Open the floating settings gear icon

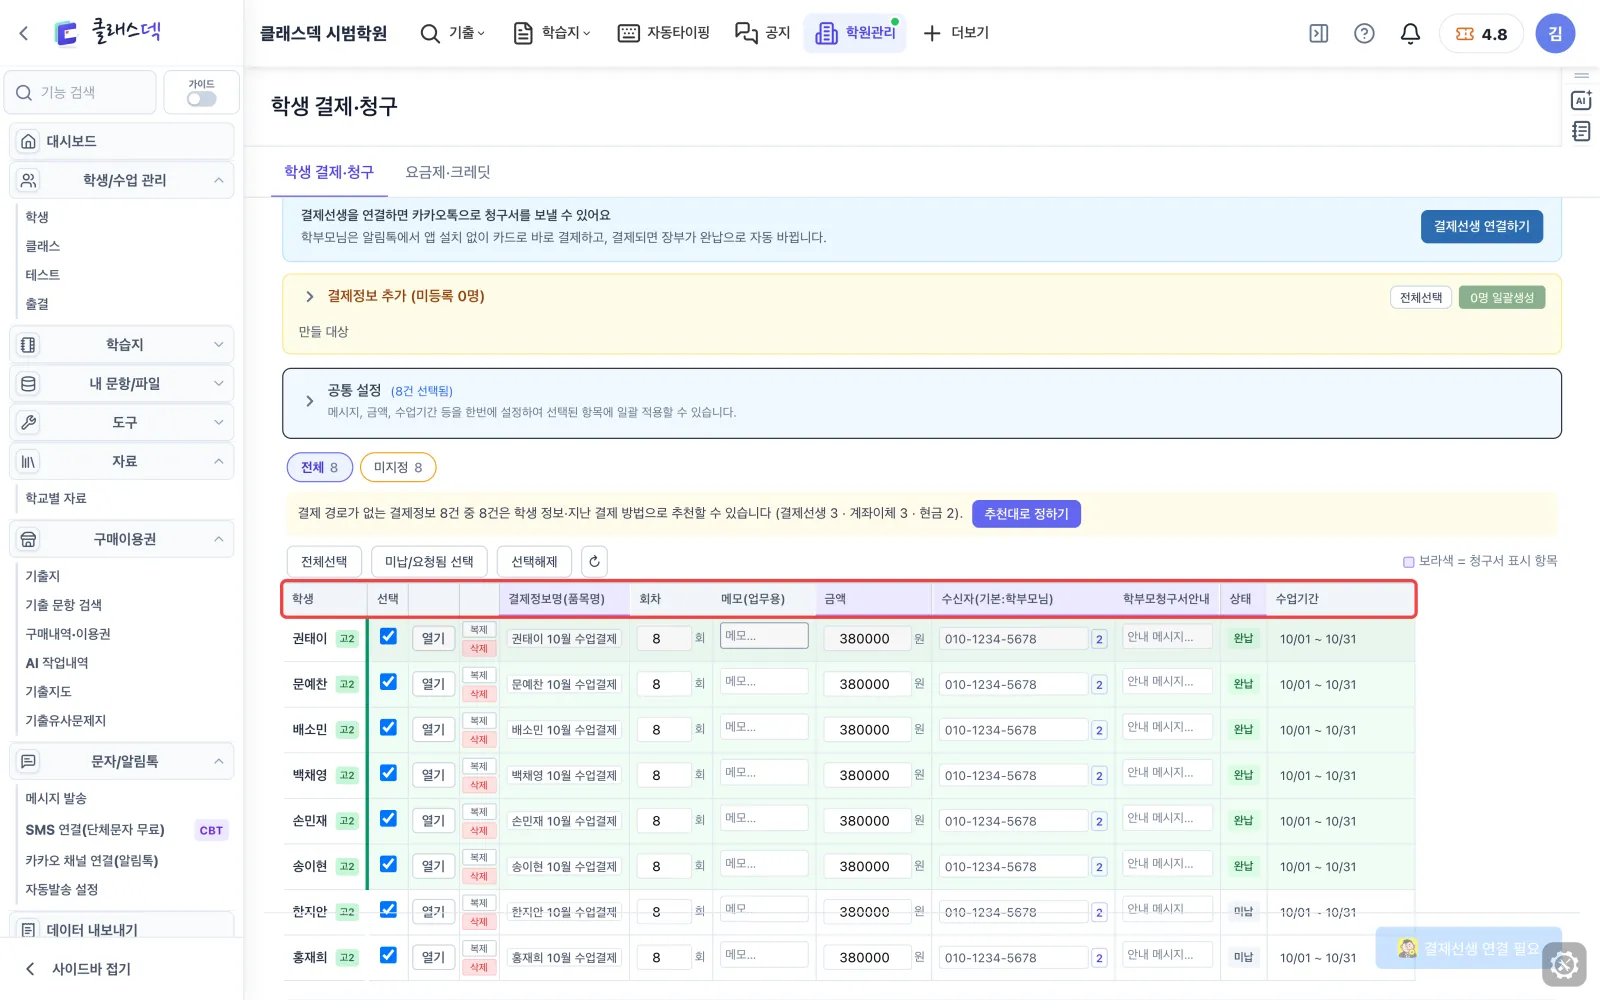click(1564, 965)
